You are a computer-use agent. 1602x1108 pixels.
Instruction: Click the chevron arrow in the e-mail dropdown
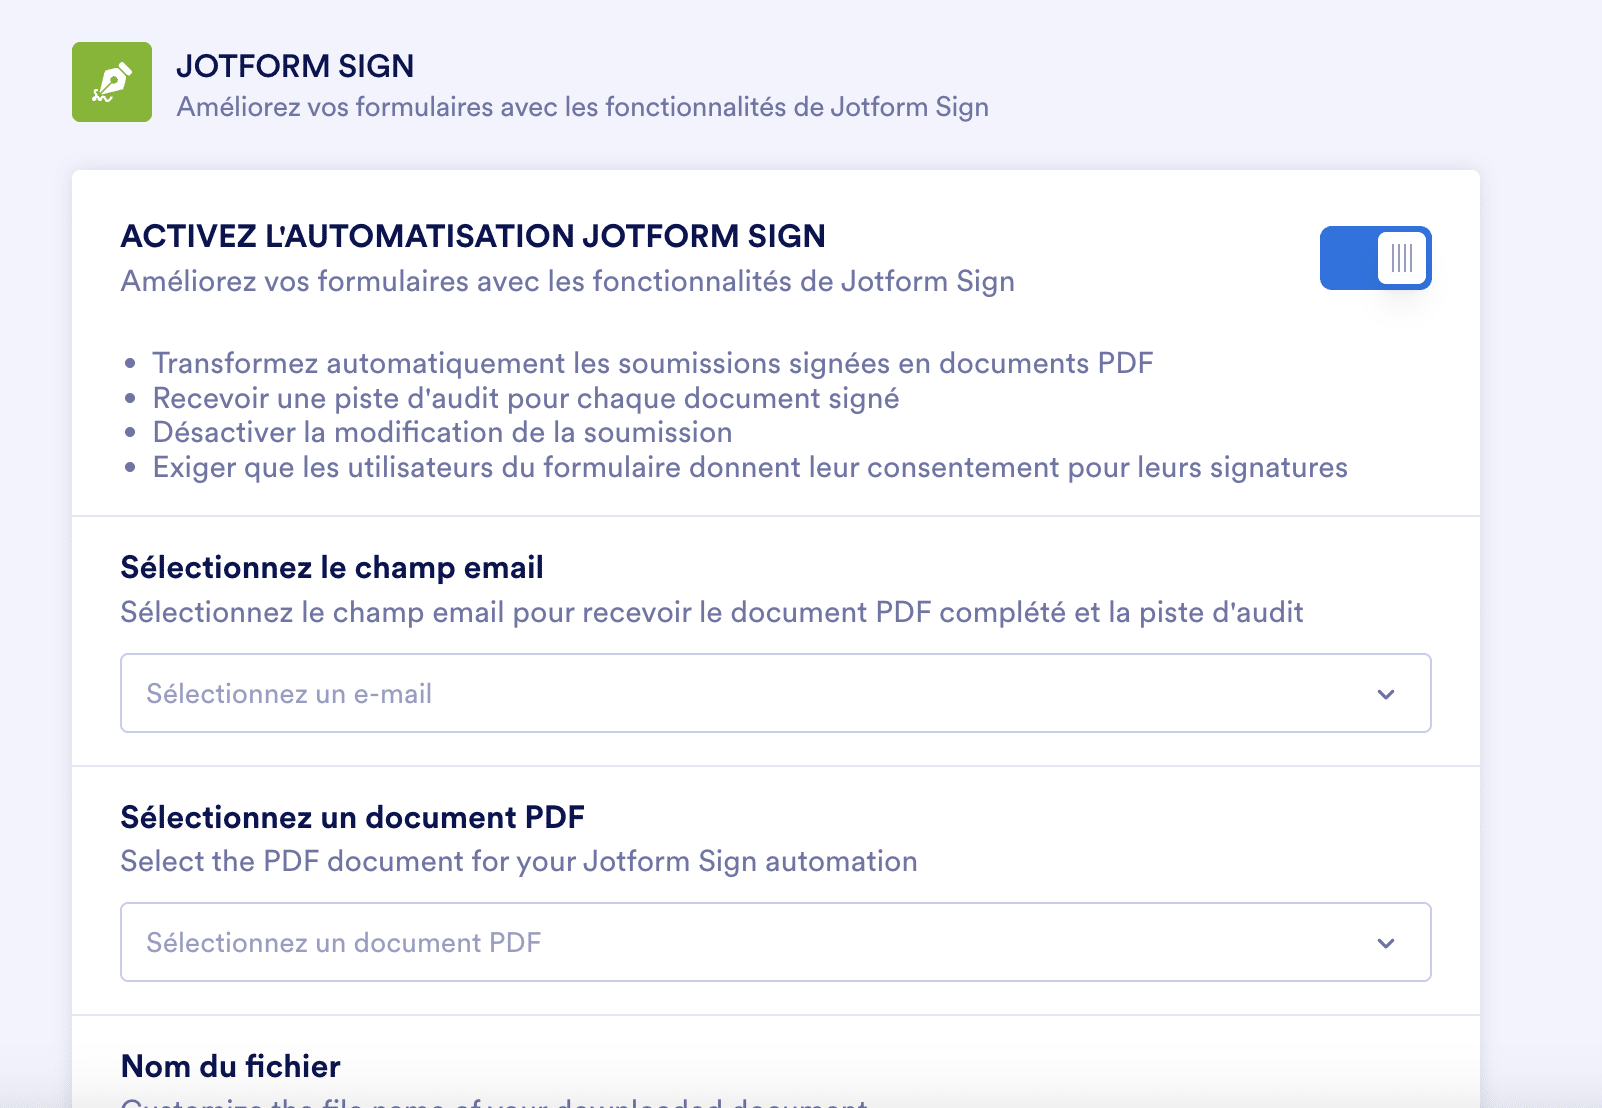point(1386,694)
